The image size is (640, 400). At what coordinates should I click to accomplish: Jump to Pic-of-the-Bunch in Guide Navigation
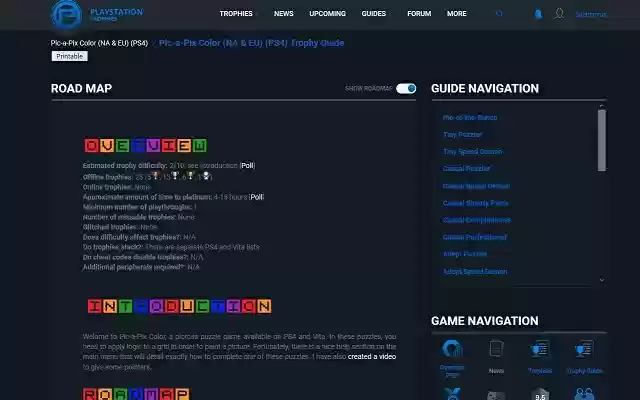coord(470,118)
